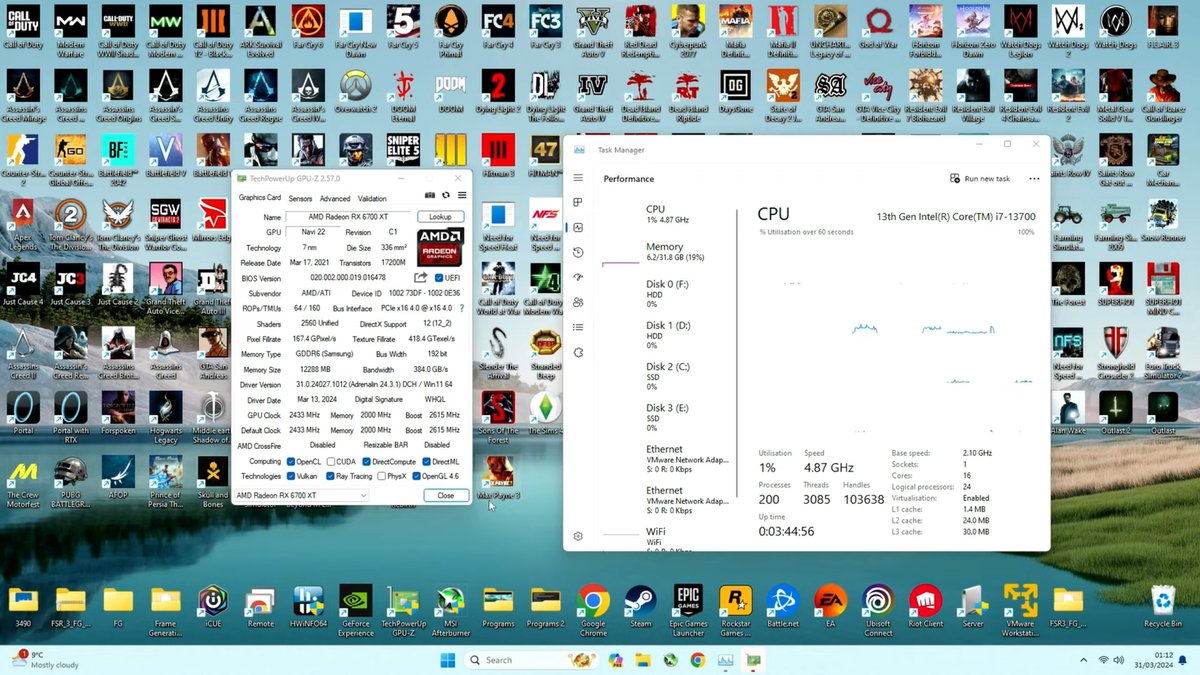Click GPU-Z refresh icon

click(446, 196)
